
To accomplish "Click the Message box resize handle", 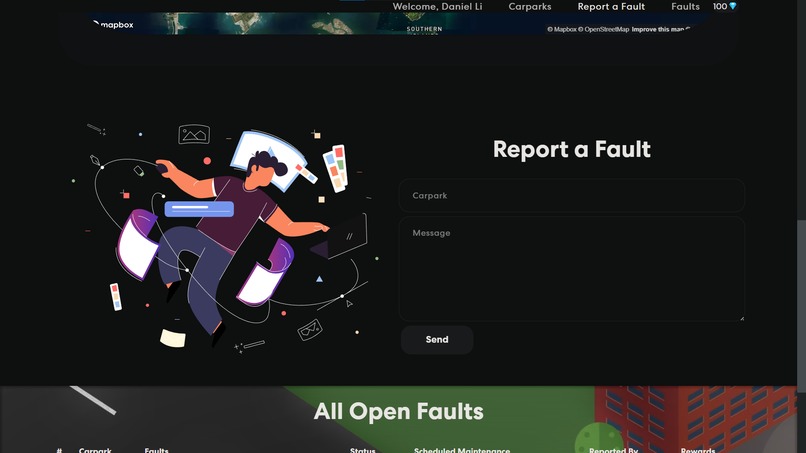I will tap(742, 318).
